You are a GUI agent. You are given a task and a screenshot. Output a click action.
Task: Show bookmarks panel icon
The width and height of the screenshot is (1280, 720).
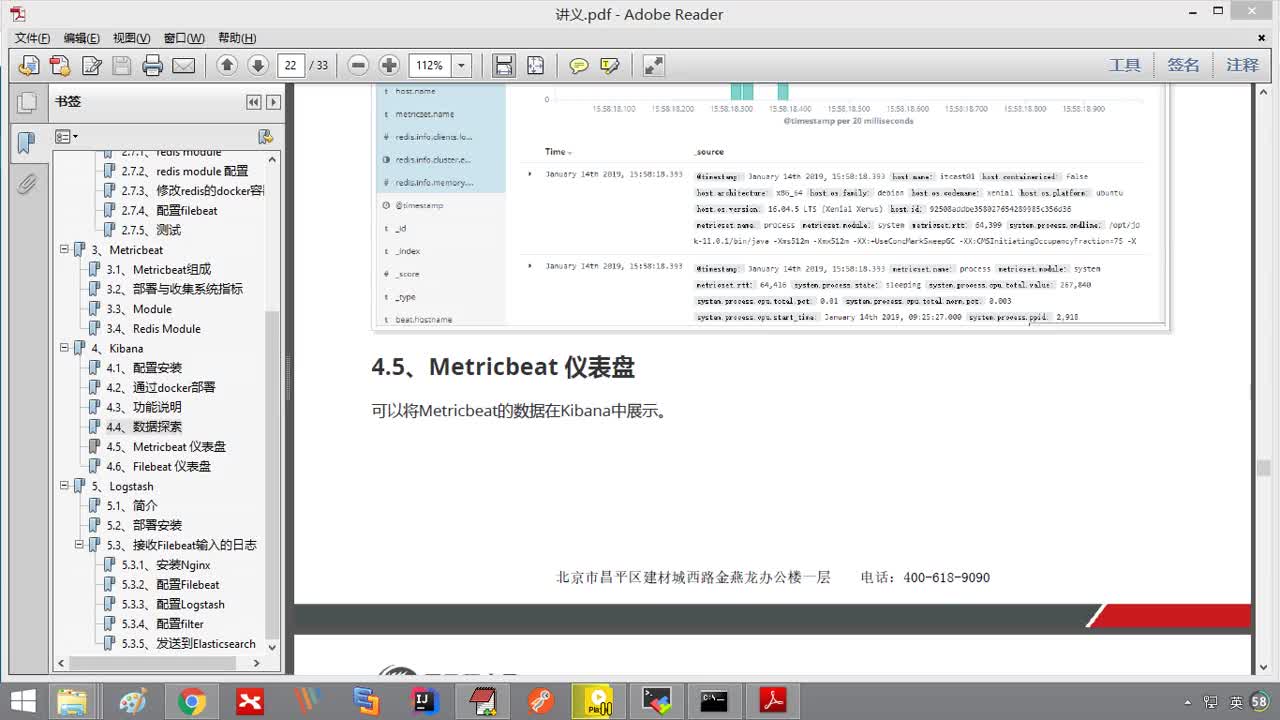click(26, 143)
